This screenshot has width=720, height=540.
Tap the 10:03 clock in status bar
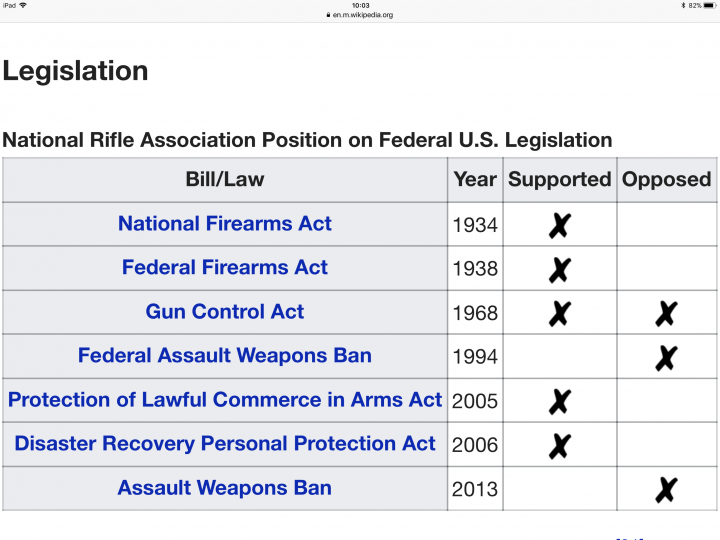pyautogui.click(x=360, y=5)
